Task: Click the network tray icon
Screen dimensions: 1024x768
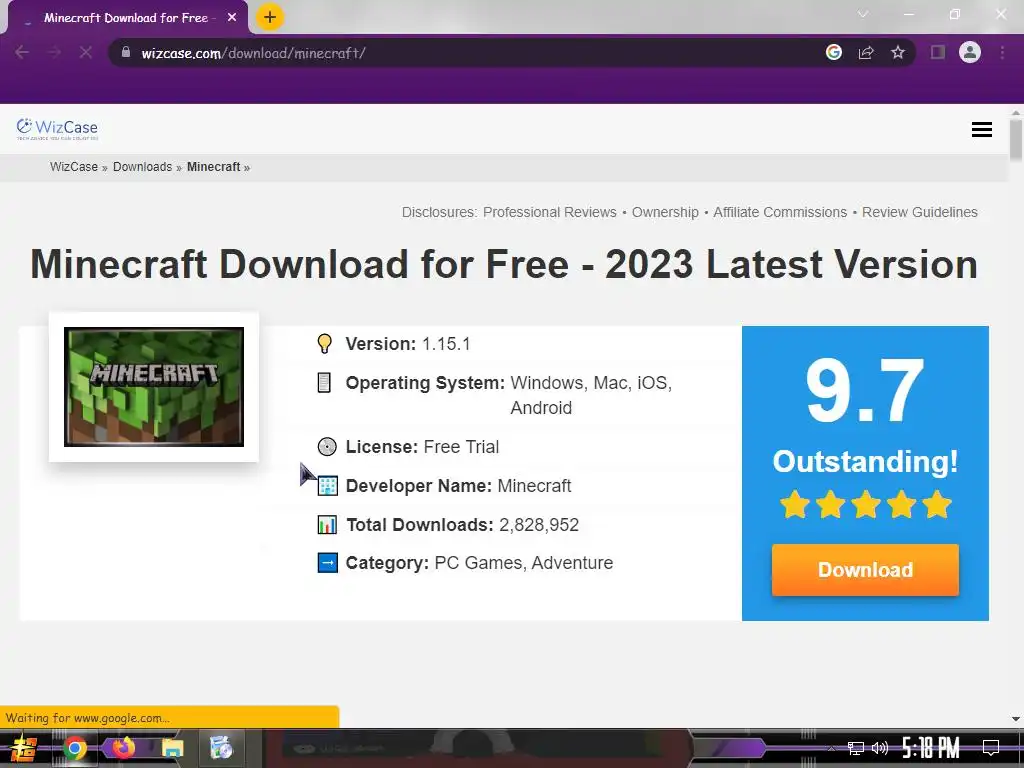Action: tap(856, 748)
